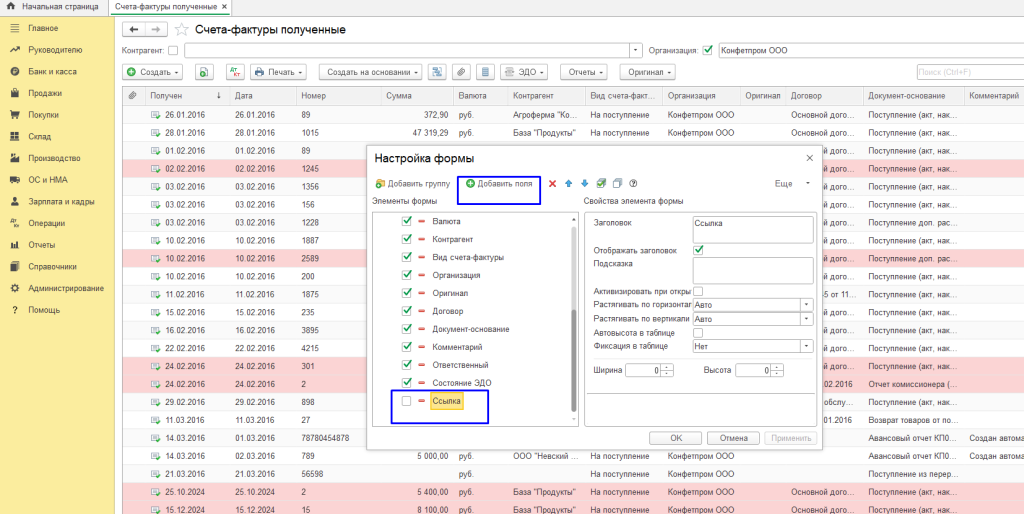Mark invoice list as favorite with star icon
Viewport: 1024px width, 514px height.
coord(182,29)
